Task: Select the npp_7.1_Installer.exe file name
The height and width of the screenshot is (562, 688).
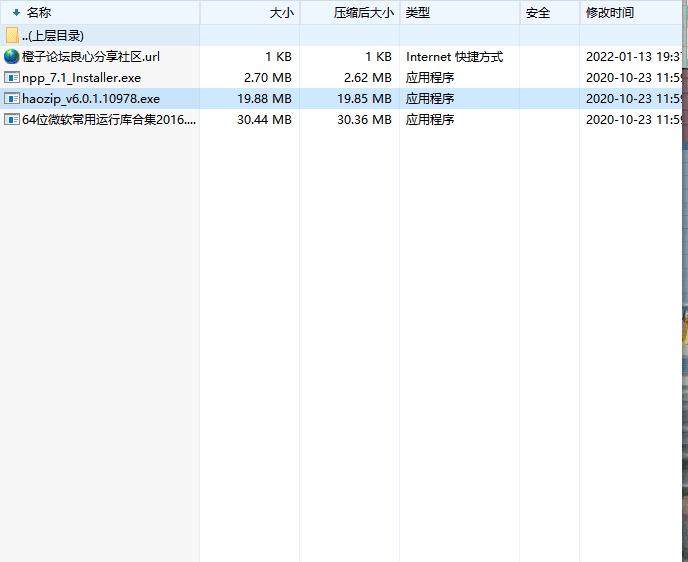Action: point(82,78)
